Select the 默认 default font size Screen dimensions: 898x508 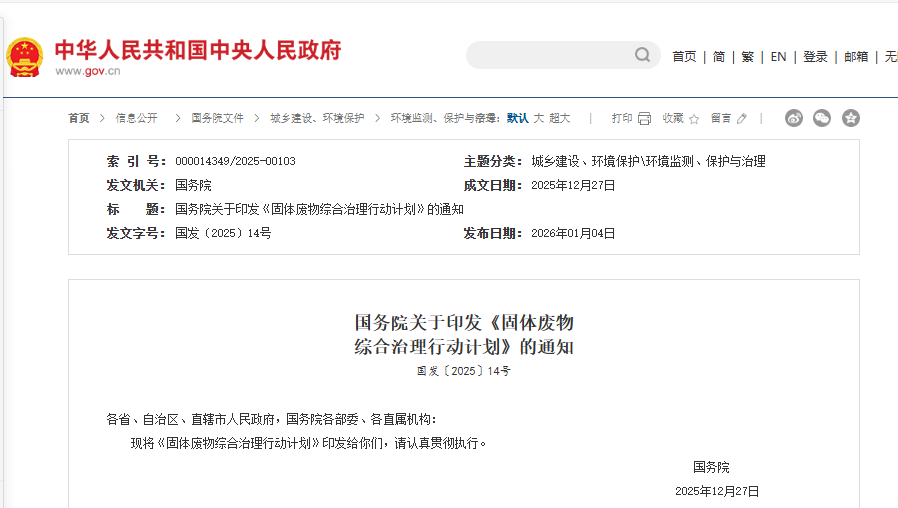point(517,118)
